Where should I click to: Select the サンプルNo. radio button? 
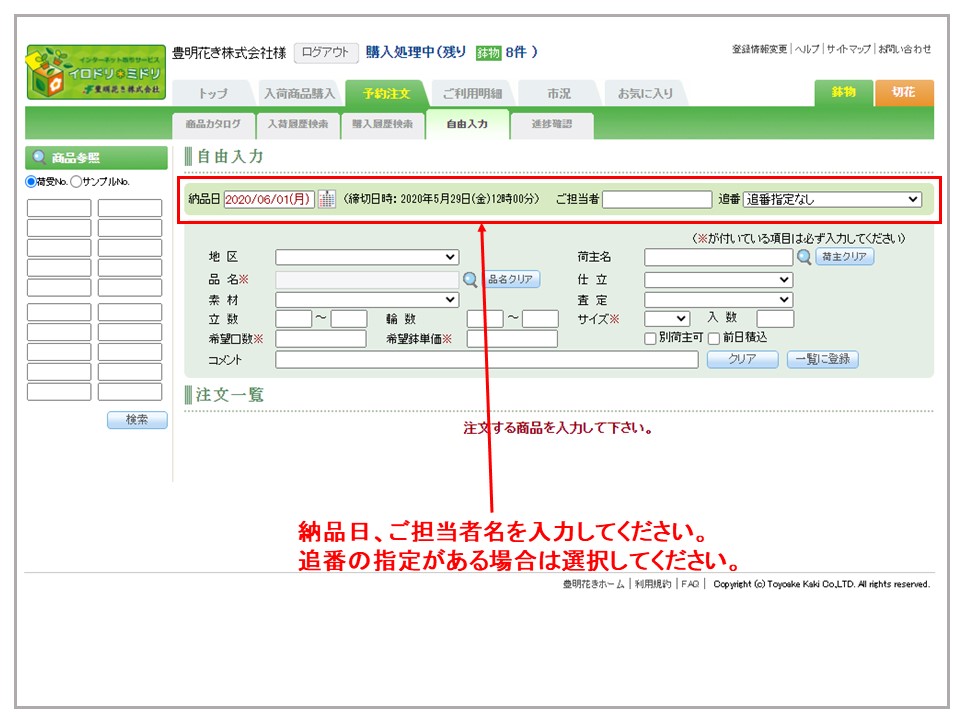[76, 182]
